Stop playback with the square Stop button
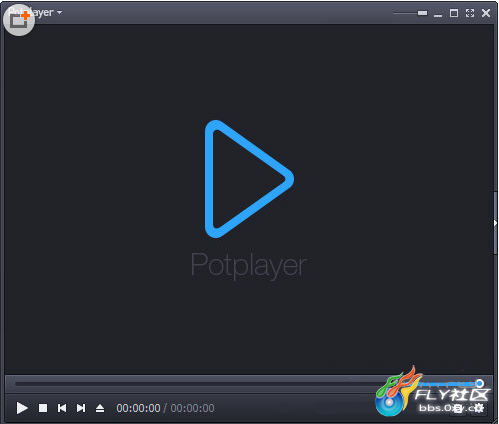Screen dimensions: 499x424 [43, 408]
